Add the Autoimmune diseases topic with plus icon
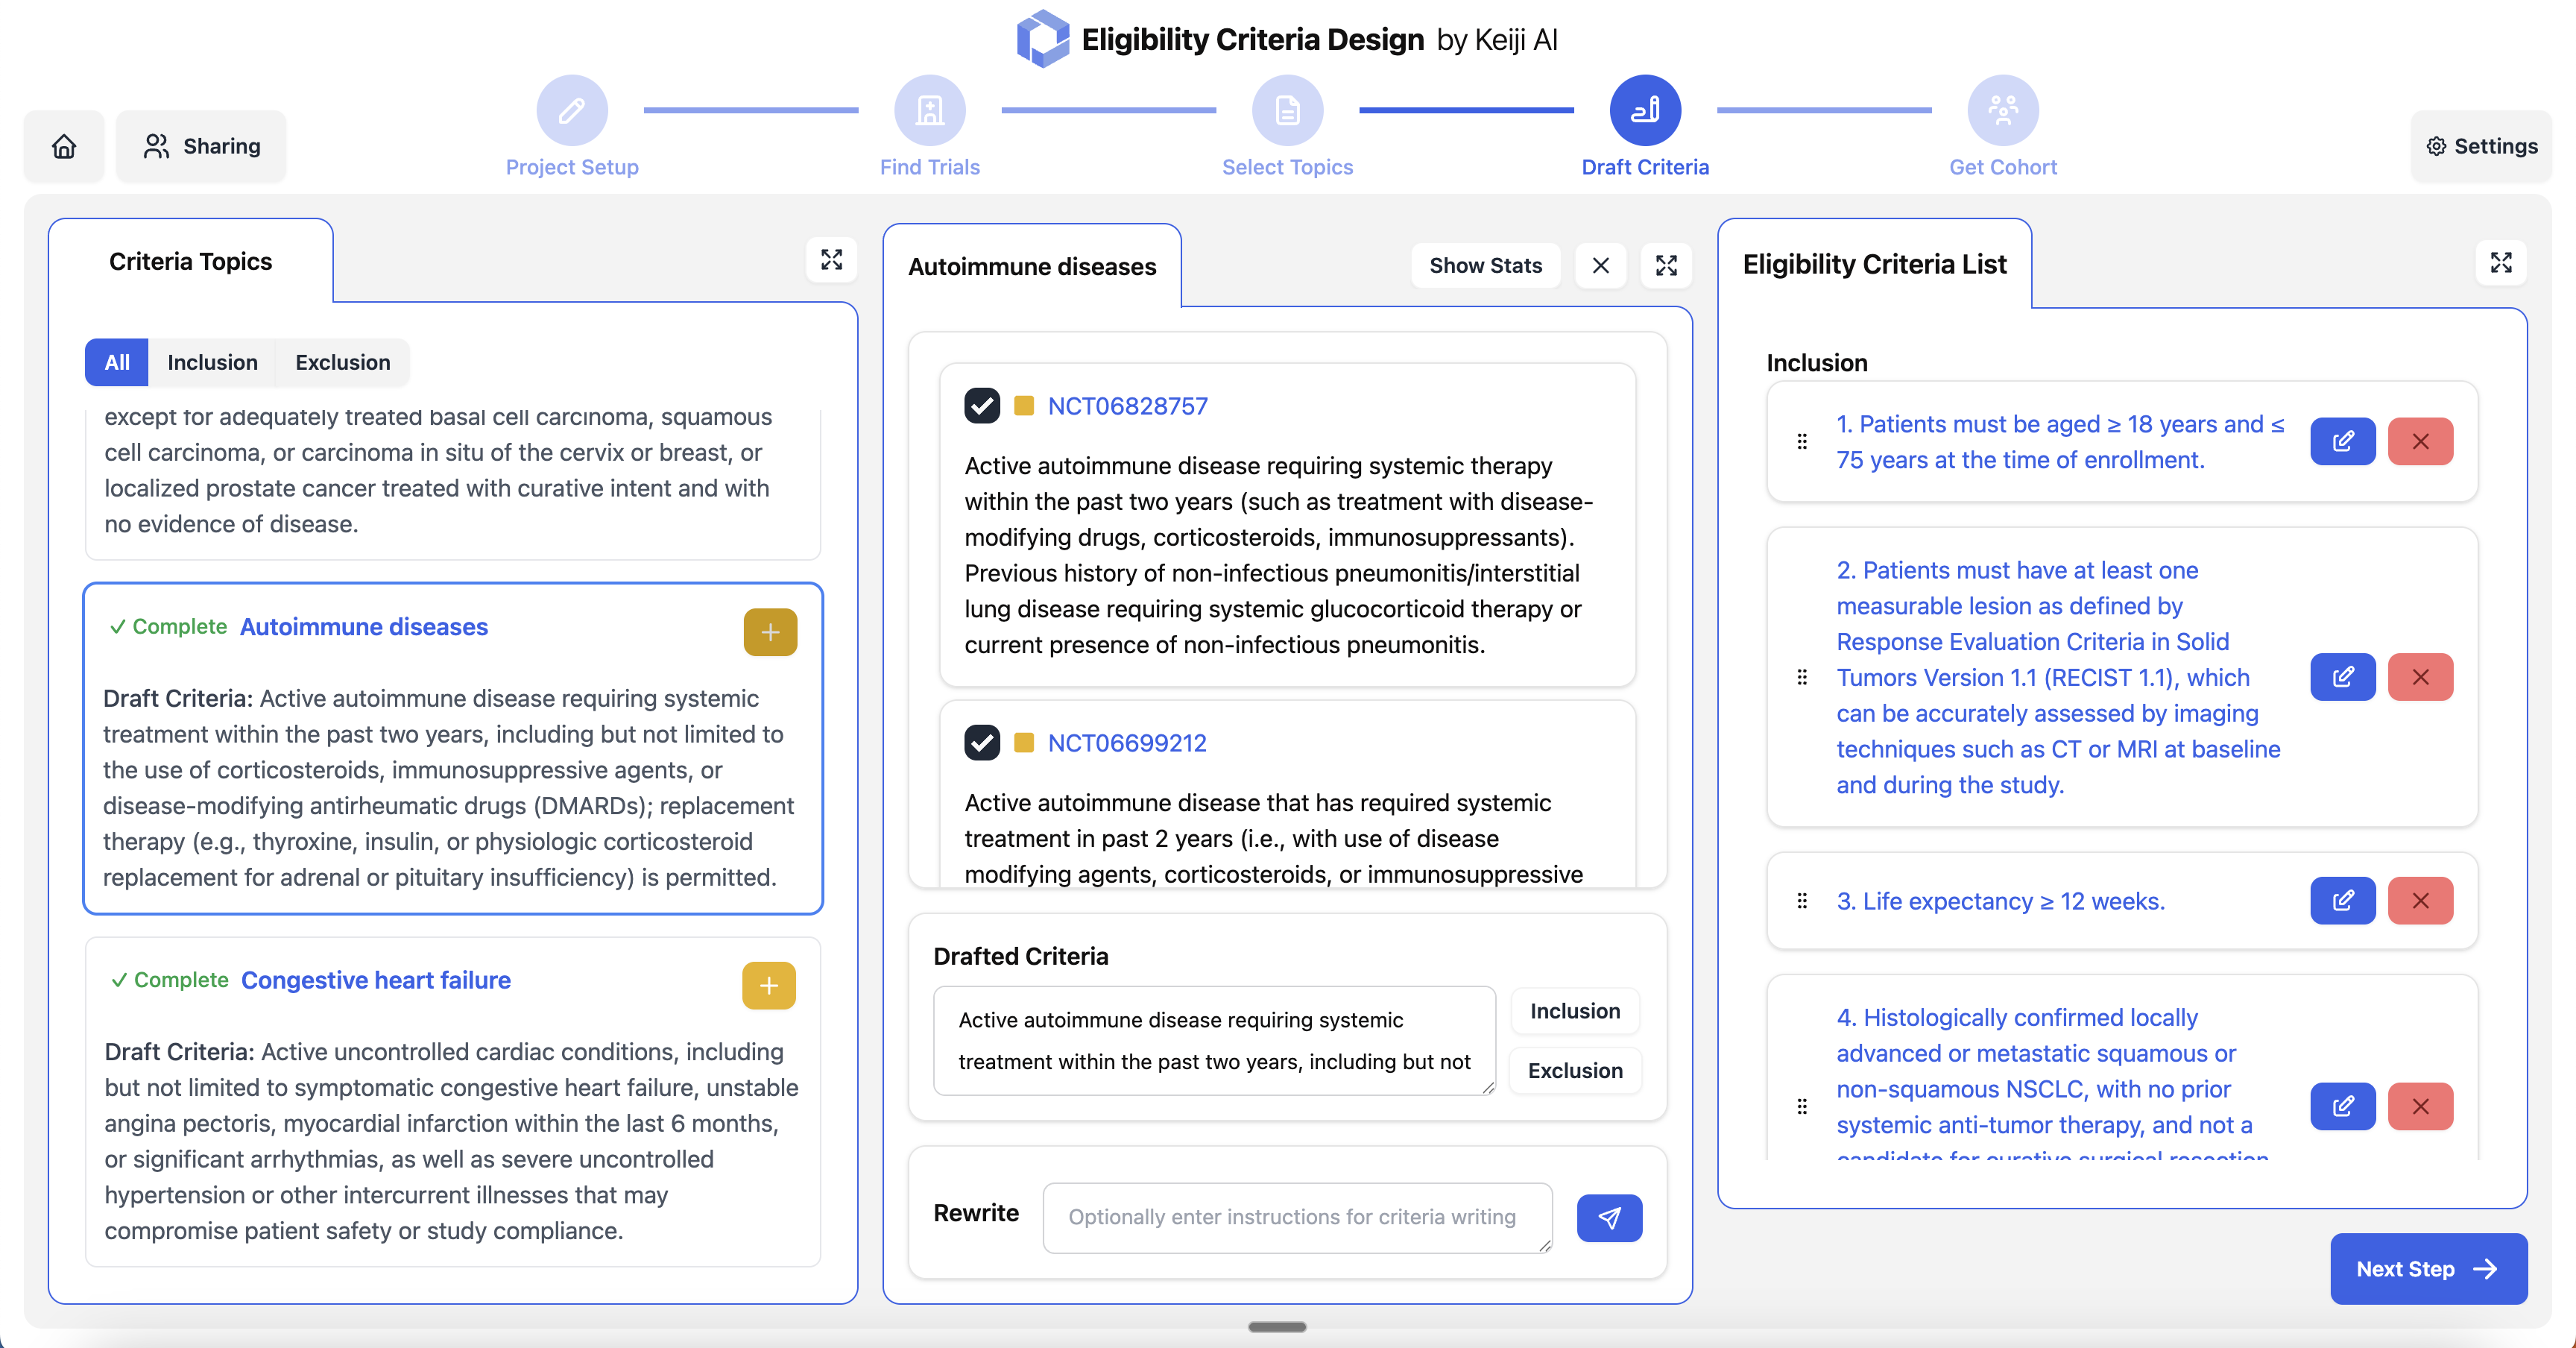Viewport: 2576px width, 1348px height. pos(769,632)
